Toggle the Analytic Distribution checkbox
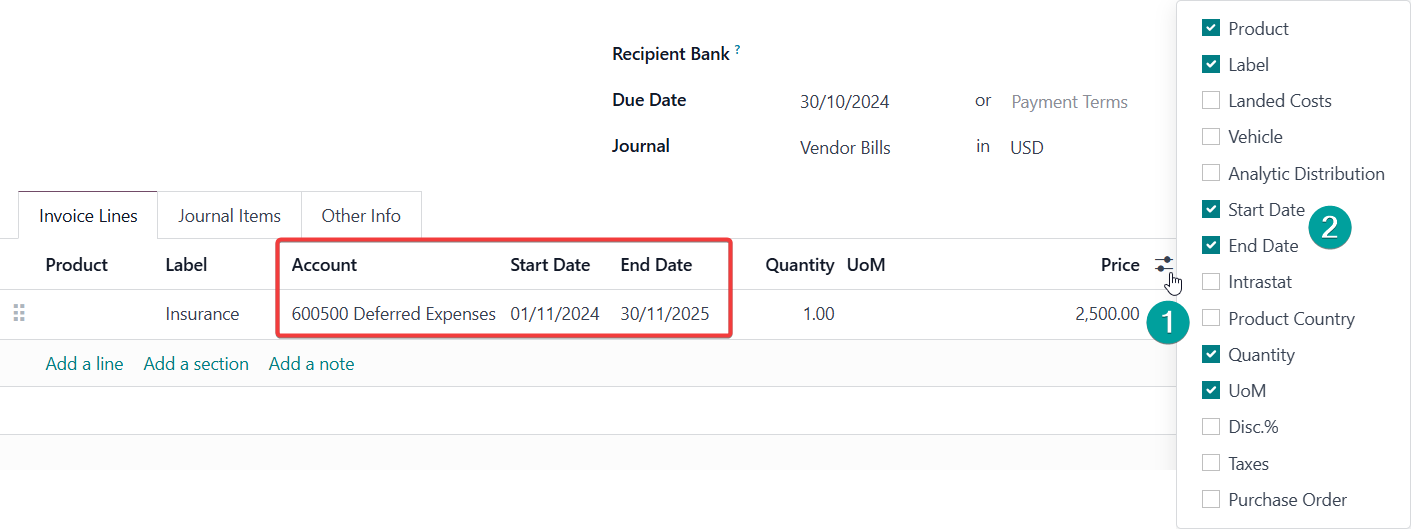The image size is (1411, 529). tap(1211, 173)
